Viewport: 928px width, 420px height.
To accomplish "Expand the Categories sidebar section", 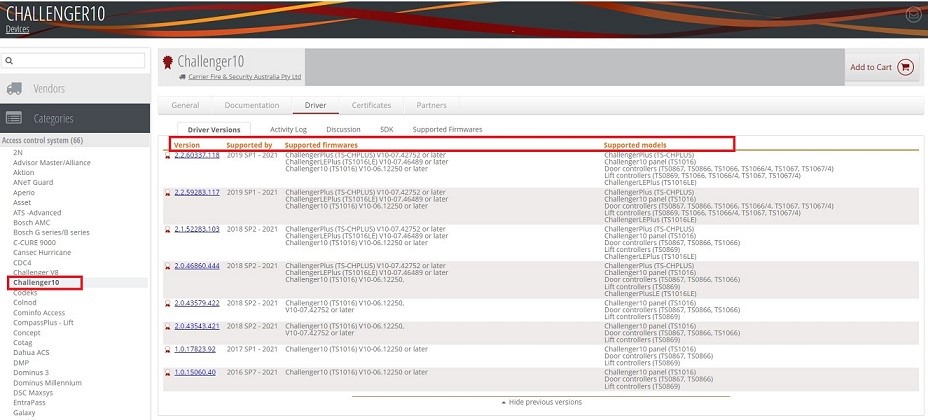I will point(75,118).
